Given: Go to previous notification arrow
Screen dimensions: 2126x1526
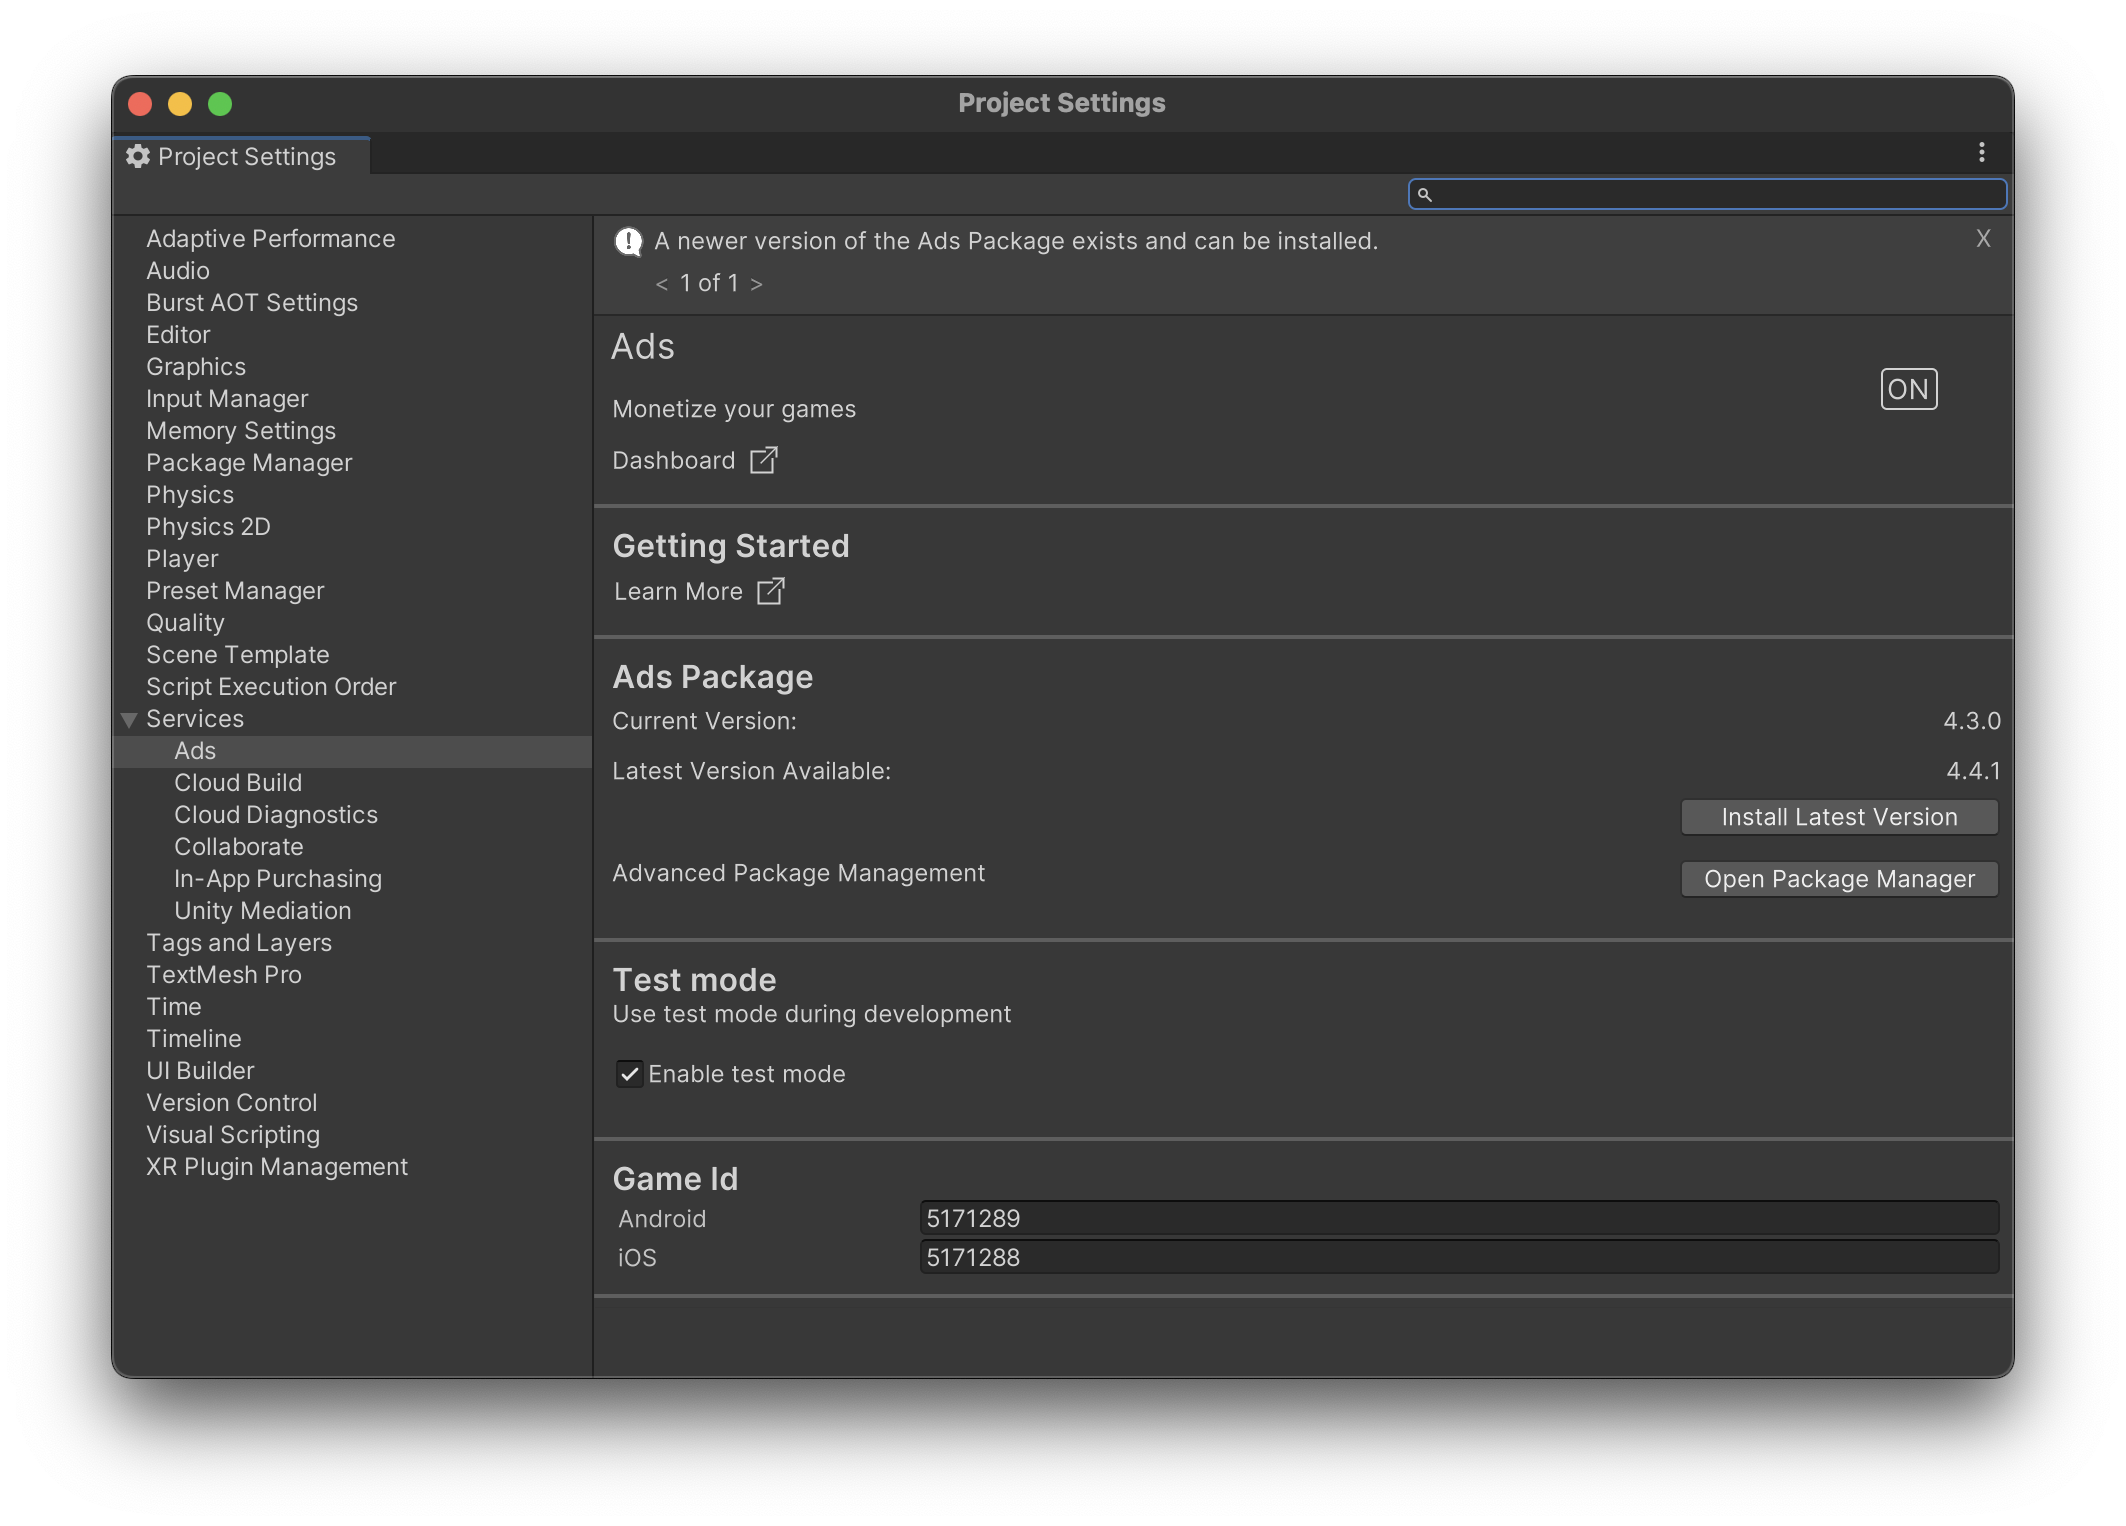Looking at the screenshot, I should (661, 284).
